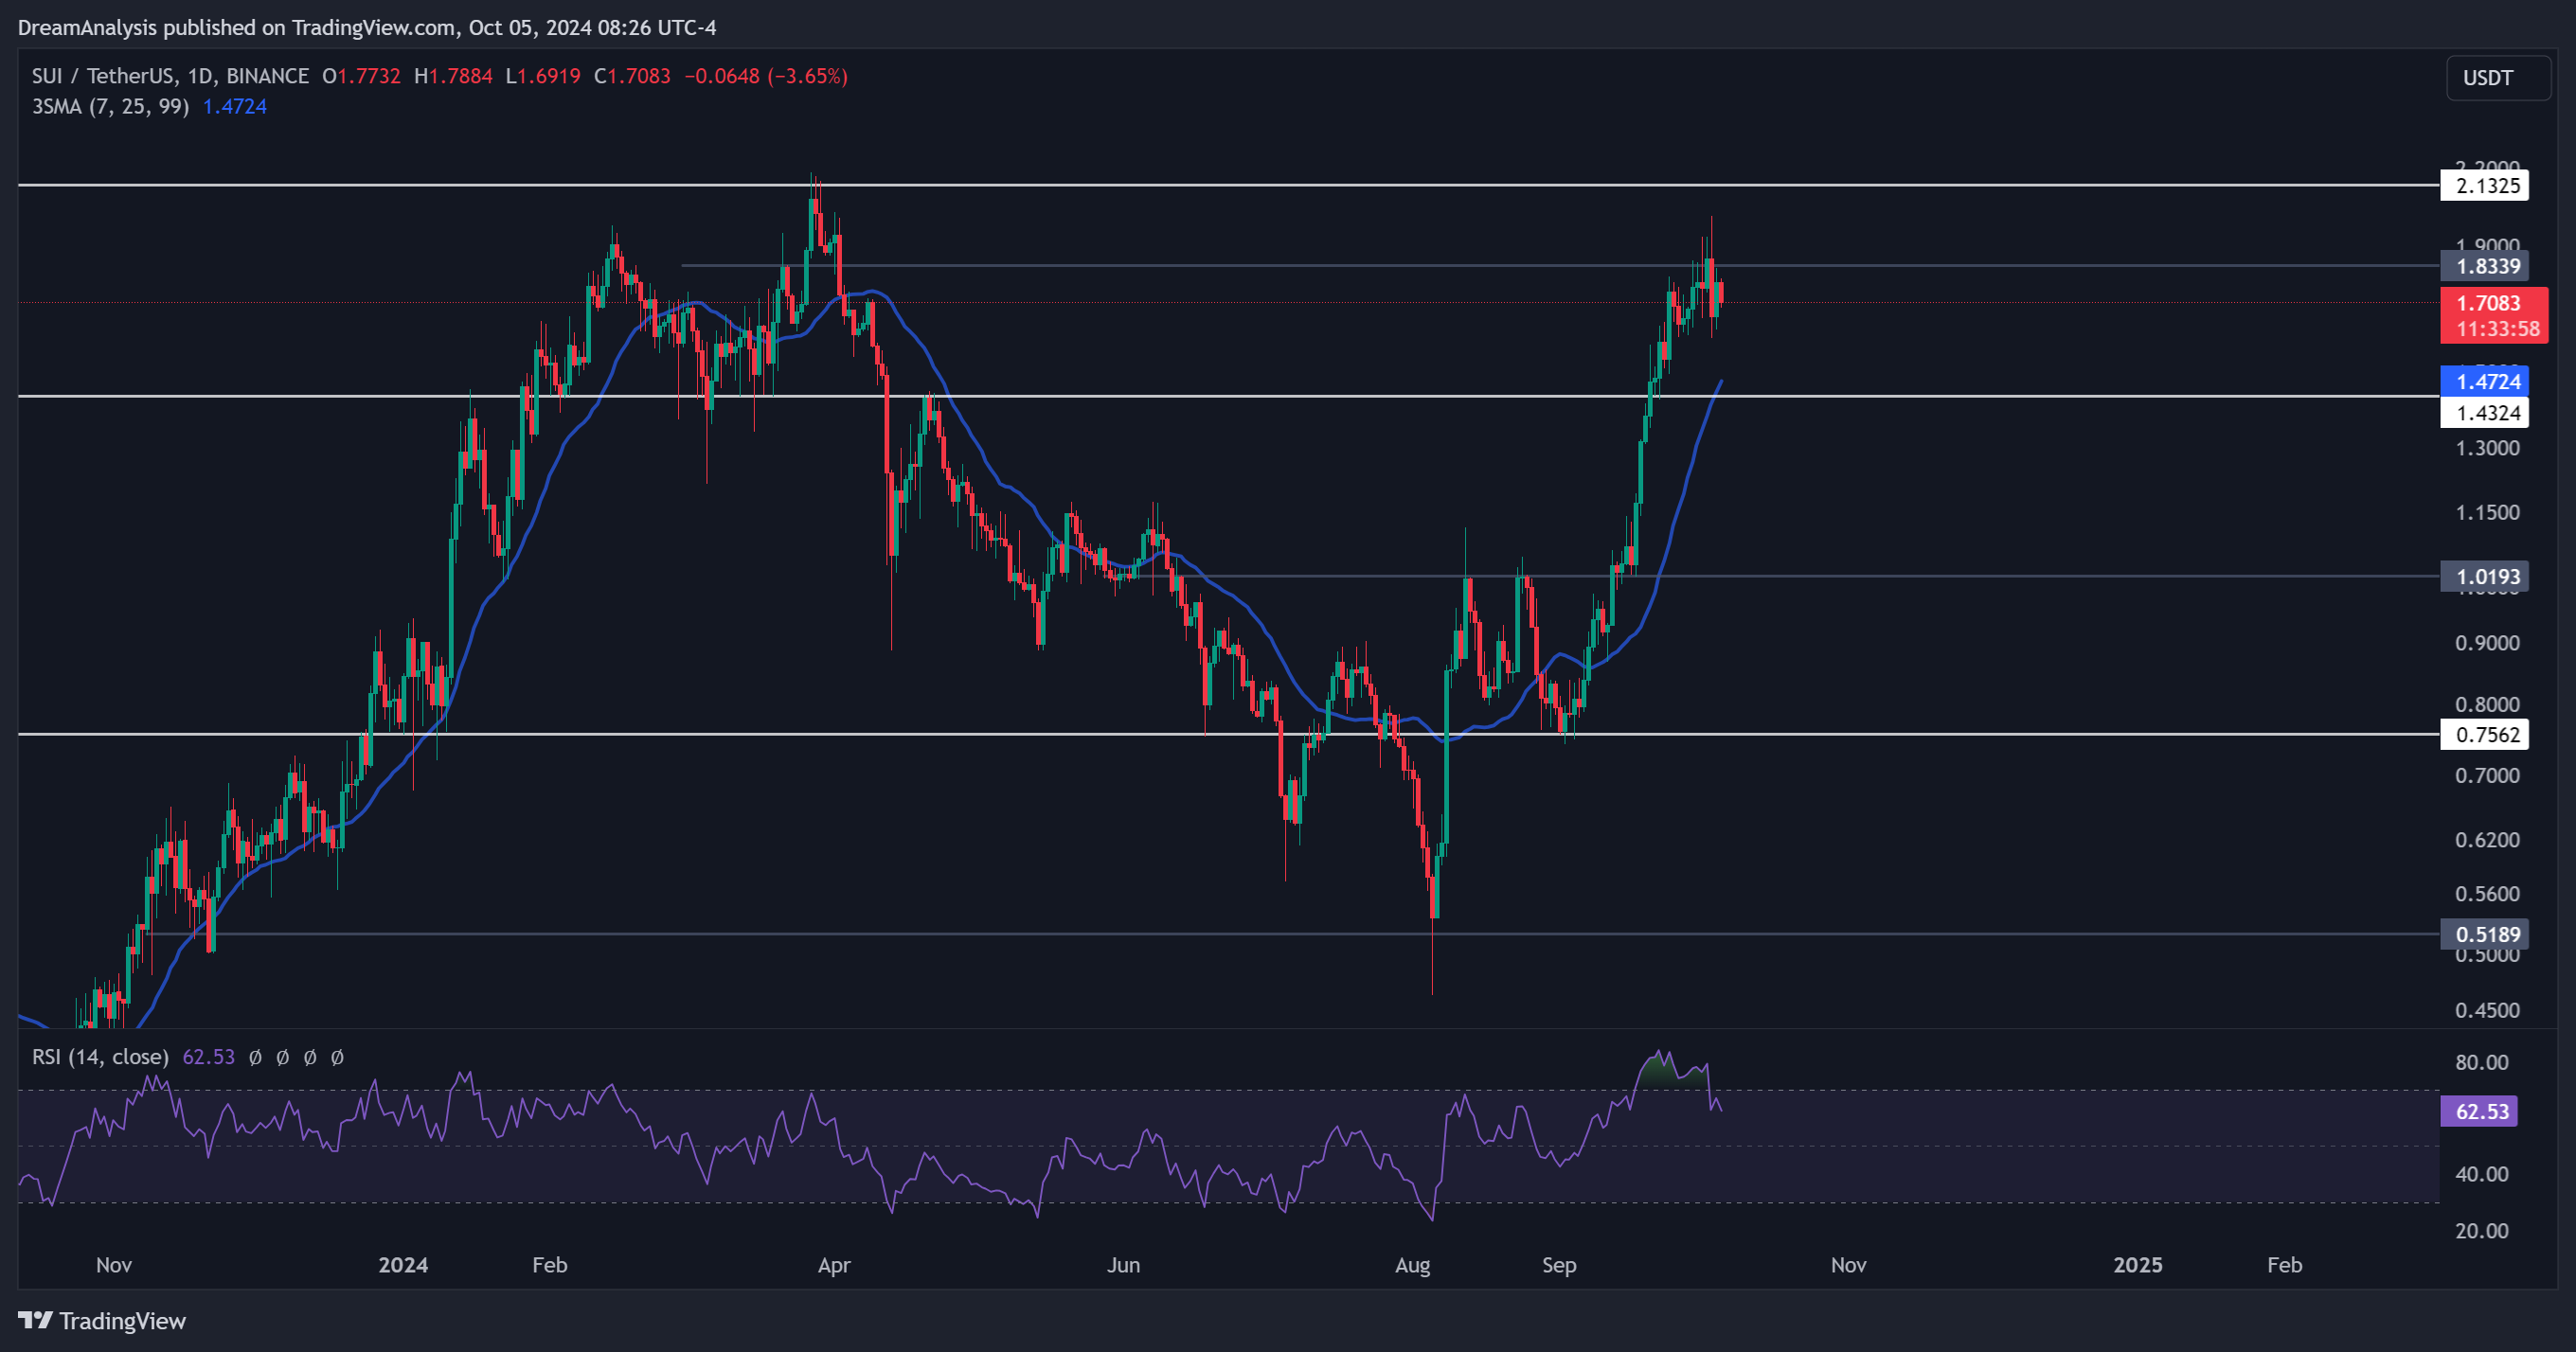Click the TradingView logo
2576x1352 pixels.
coord(102,1321)
